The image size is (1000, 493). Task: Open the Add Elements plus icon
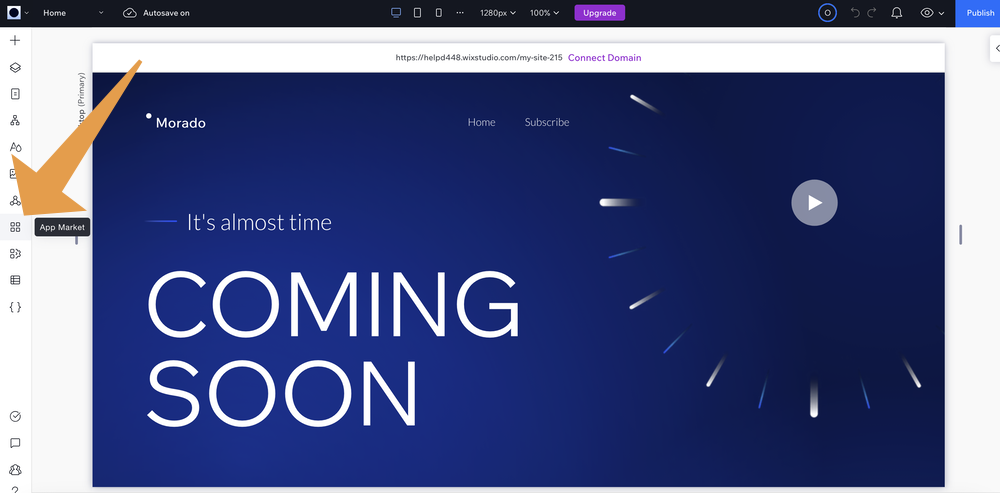coord(15,41)
